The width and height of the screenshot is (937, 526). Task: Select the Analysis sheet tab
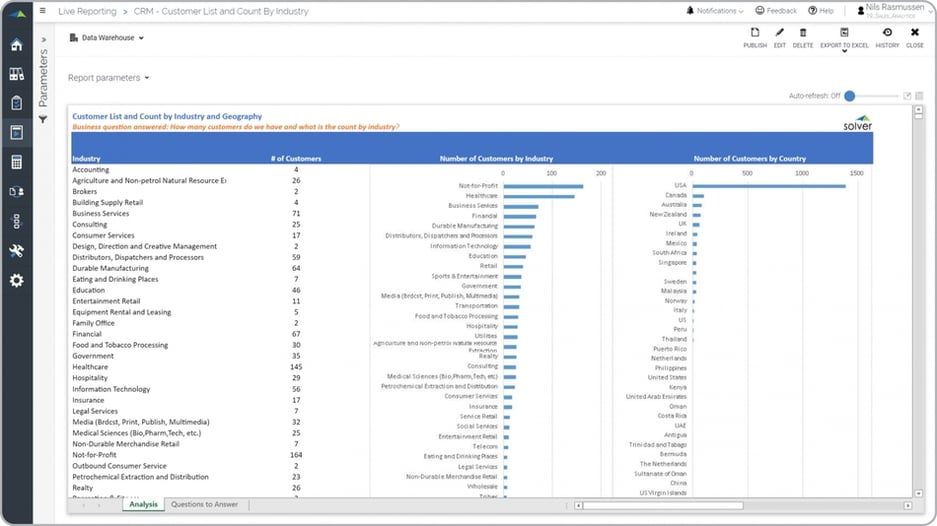click(x=143, y=505)
